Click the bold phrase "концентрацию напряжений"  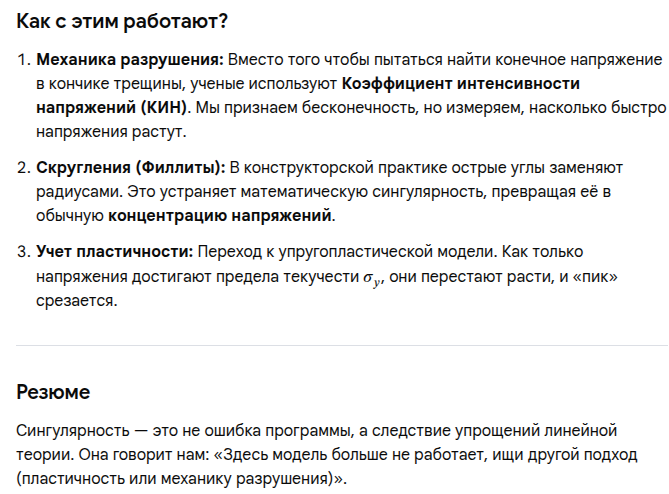point(221,215)
